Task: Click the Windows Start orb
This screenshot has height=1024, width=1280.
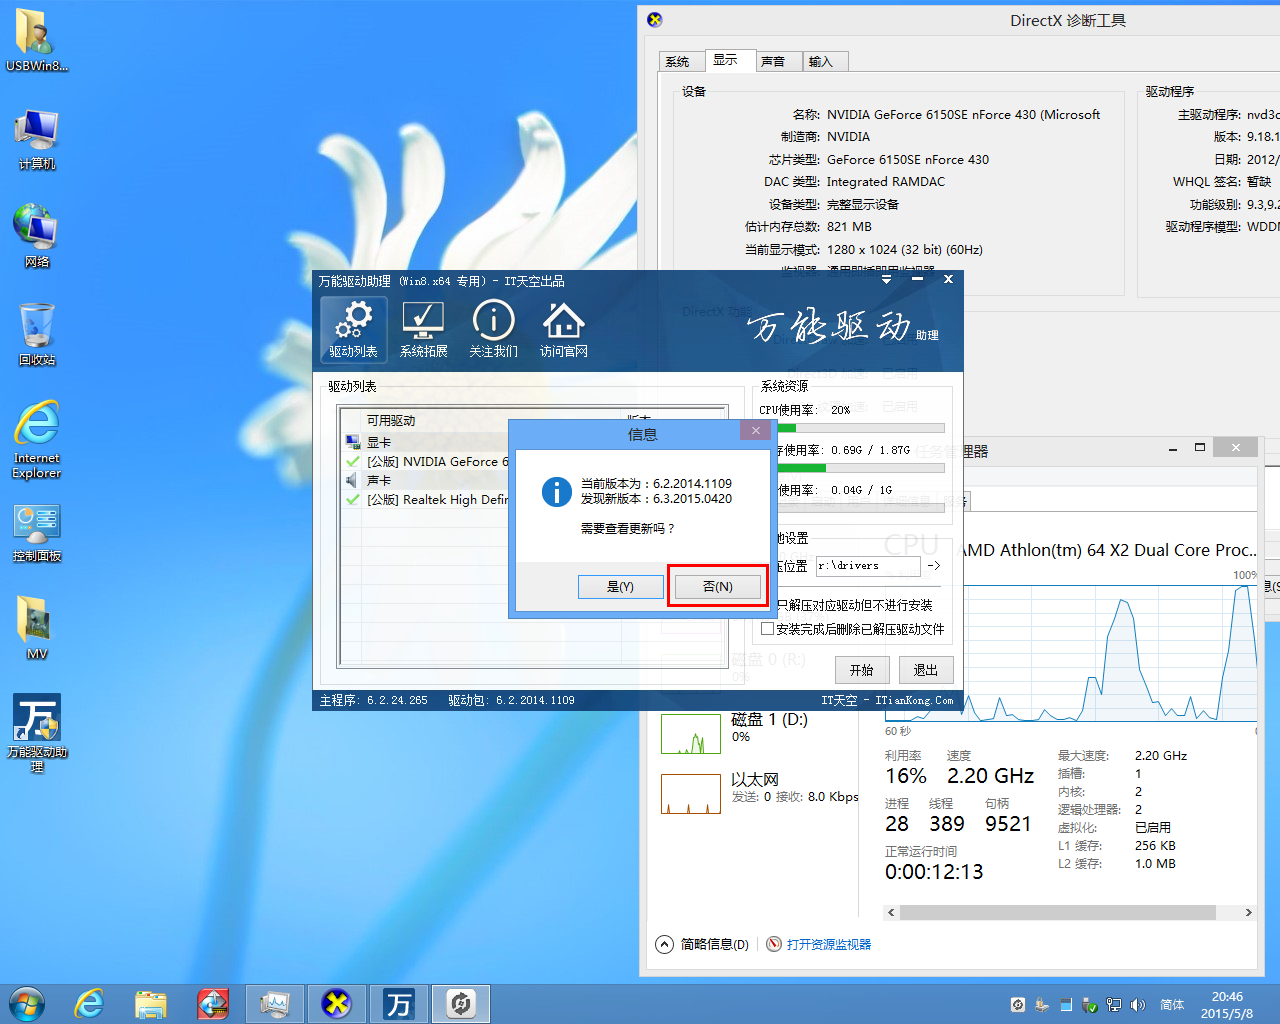Action: pos(27,1003)
